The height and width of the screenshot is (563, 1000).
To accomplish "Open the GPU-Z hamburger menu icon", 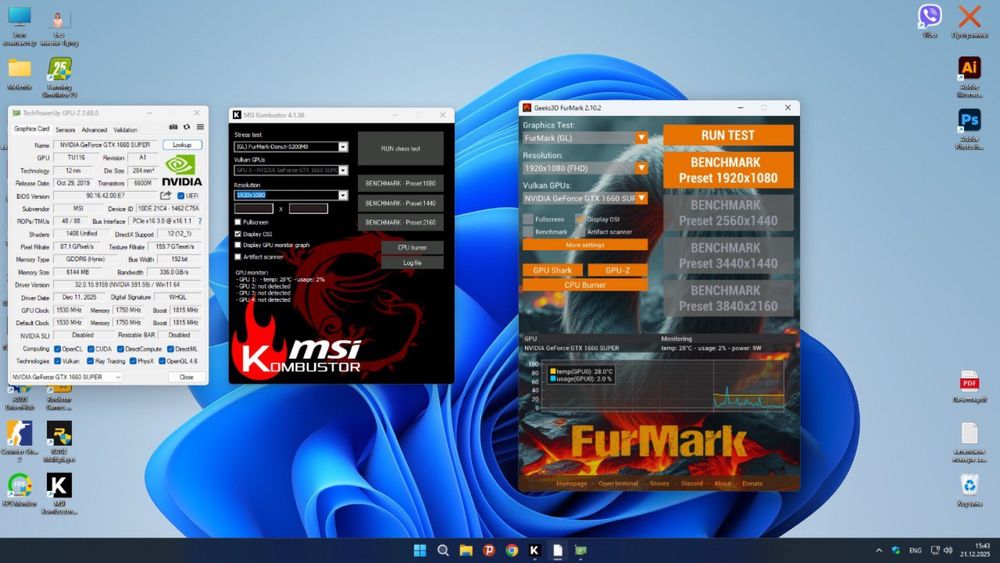I will click(200, 127).
